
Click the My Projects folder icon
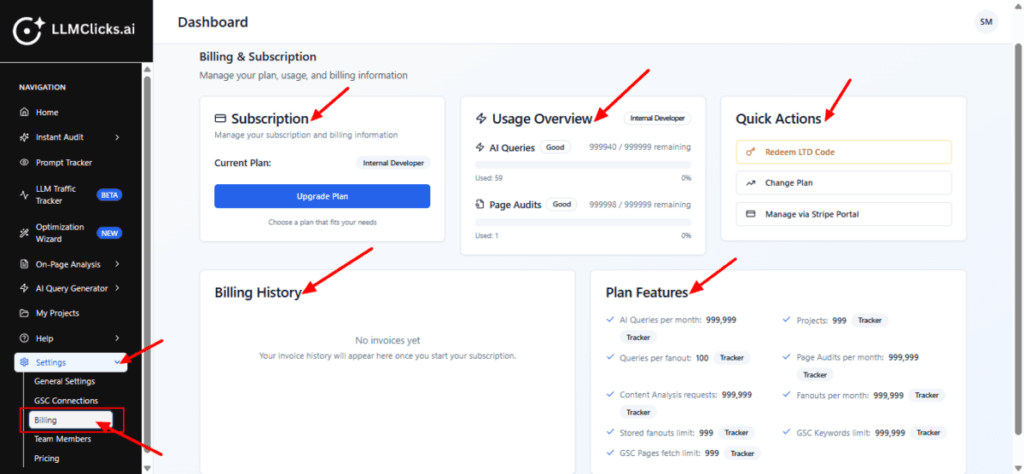tap(24, 313)
